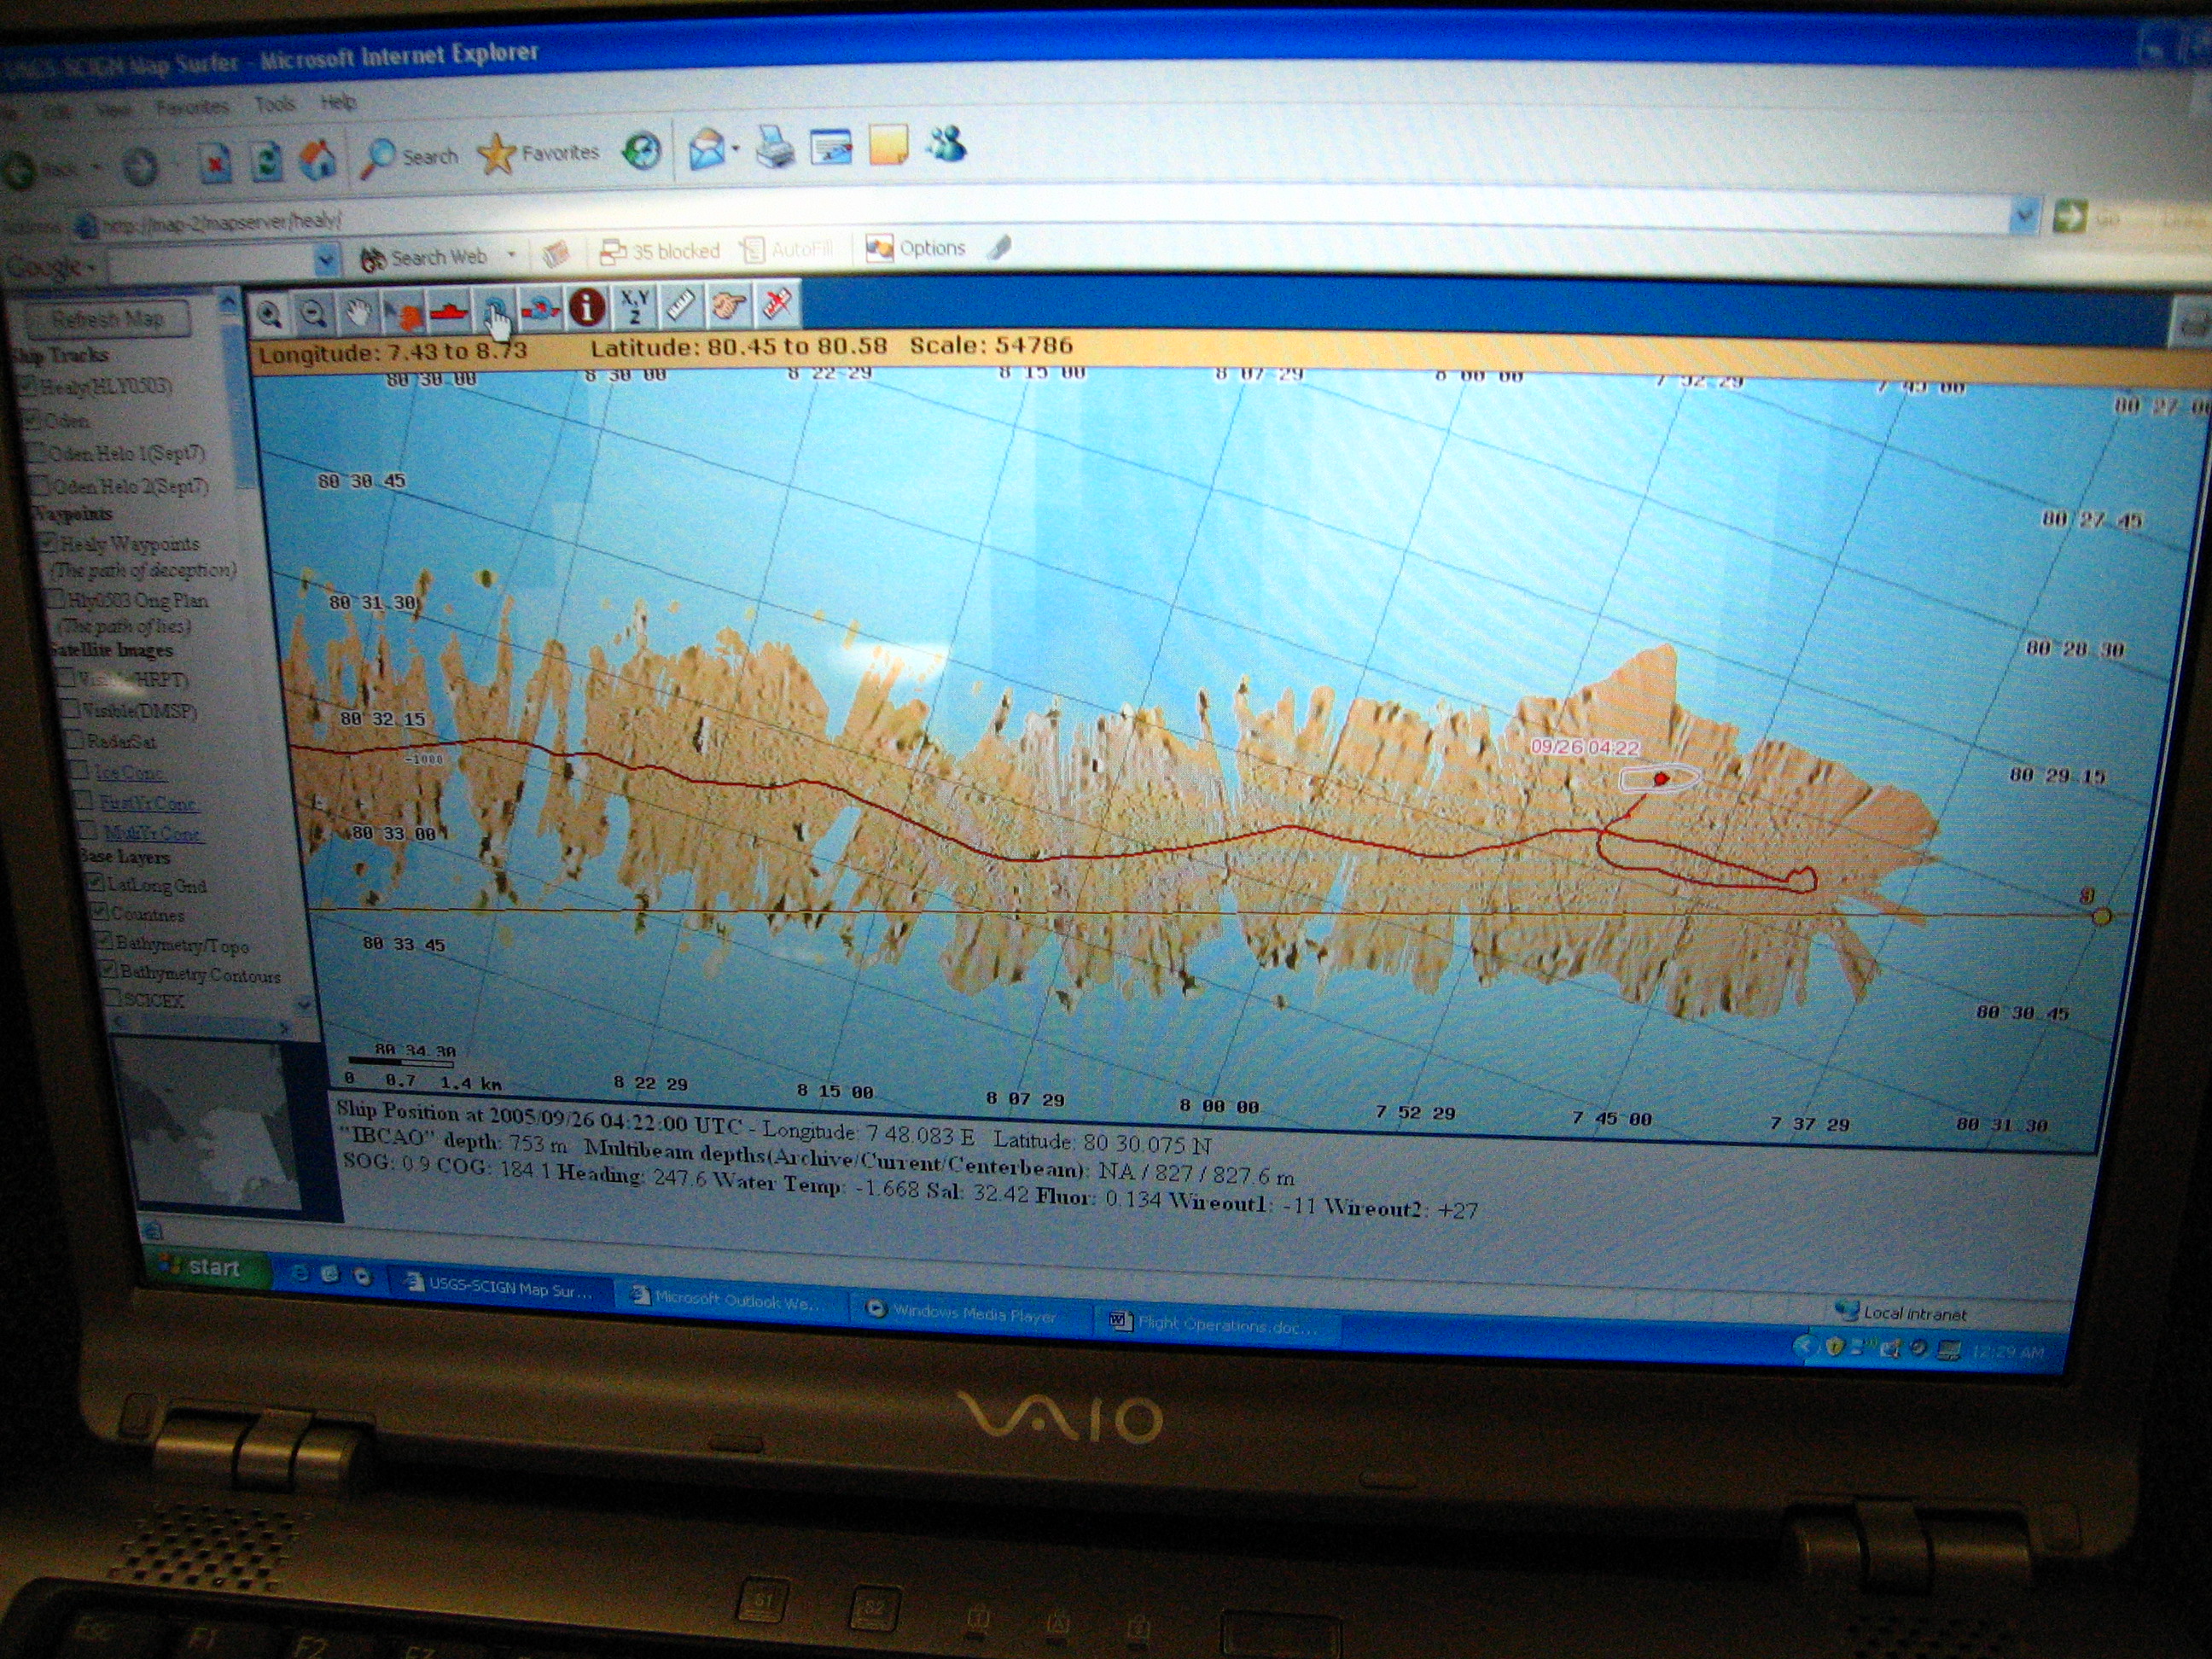This screenshot has height=1659, width=2212.
Task: Open the red info identify tool
Action: coord(587,307)
